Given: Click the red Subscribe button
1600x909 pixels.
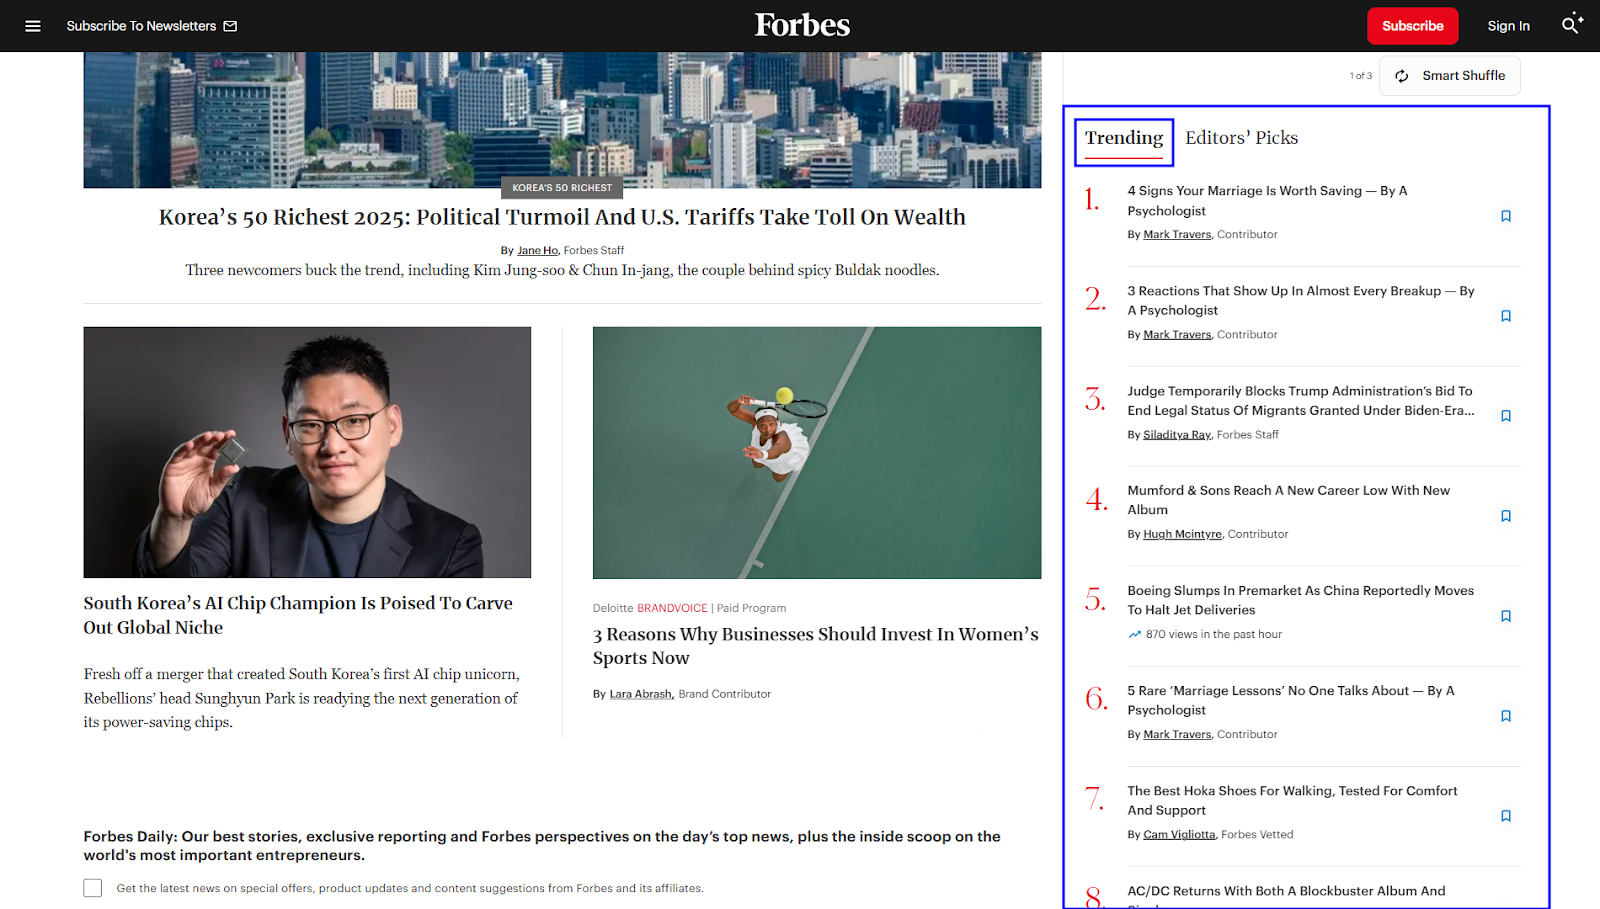Looking at the screenshot, I should (x=1413, y=26).
